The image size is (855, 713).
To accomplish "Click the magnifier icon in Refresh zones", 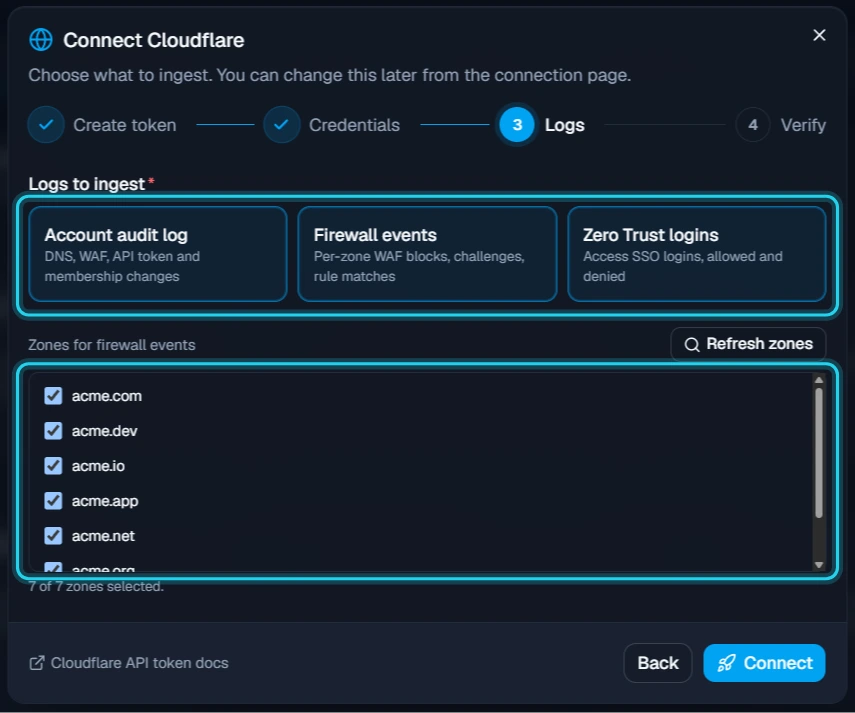I will [x=692, y=345].
